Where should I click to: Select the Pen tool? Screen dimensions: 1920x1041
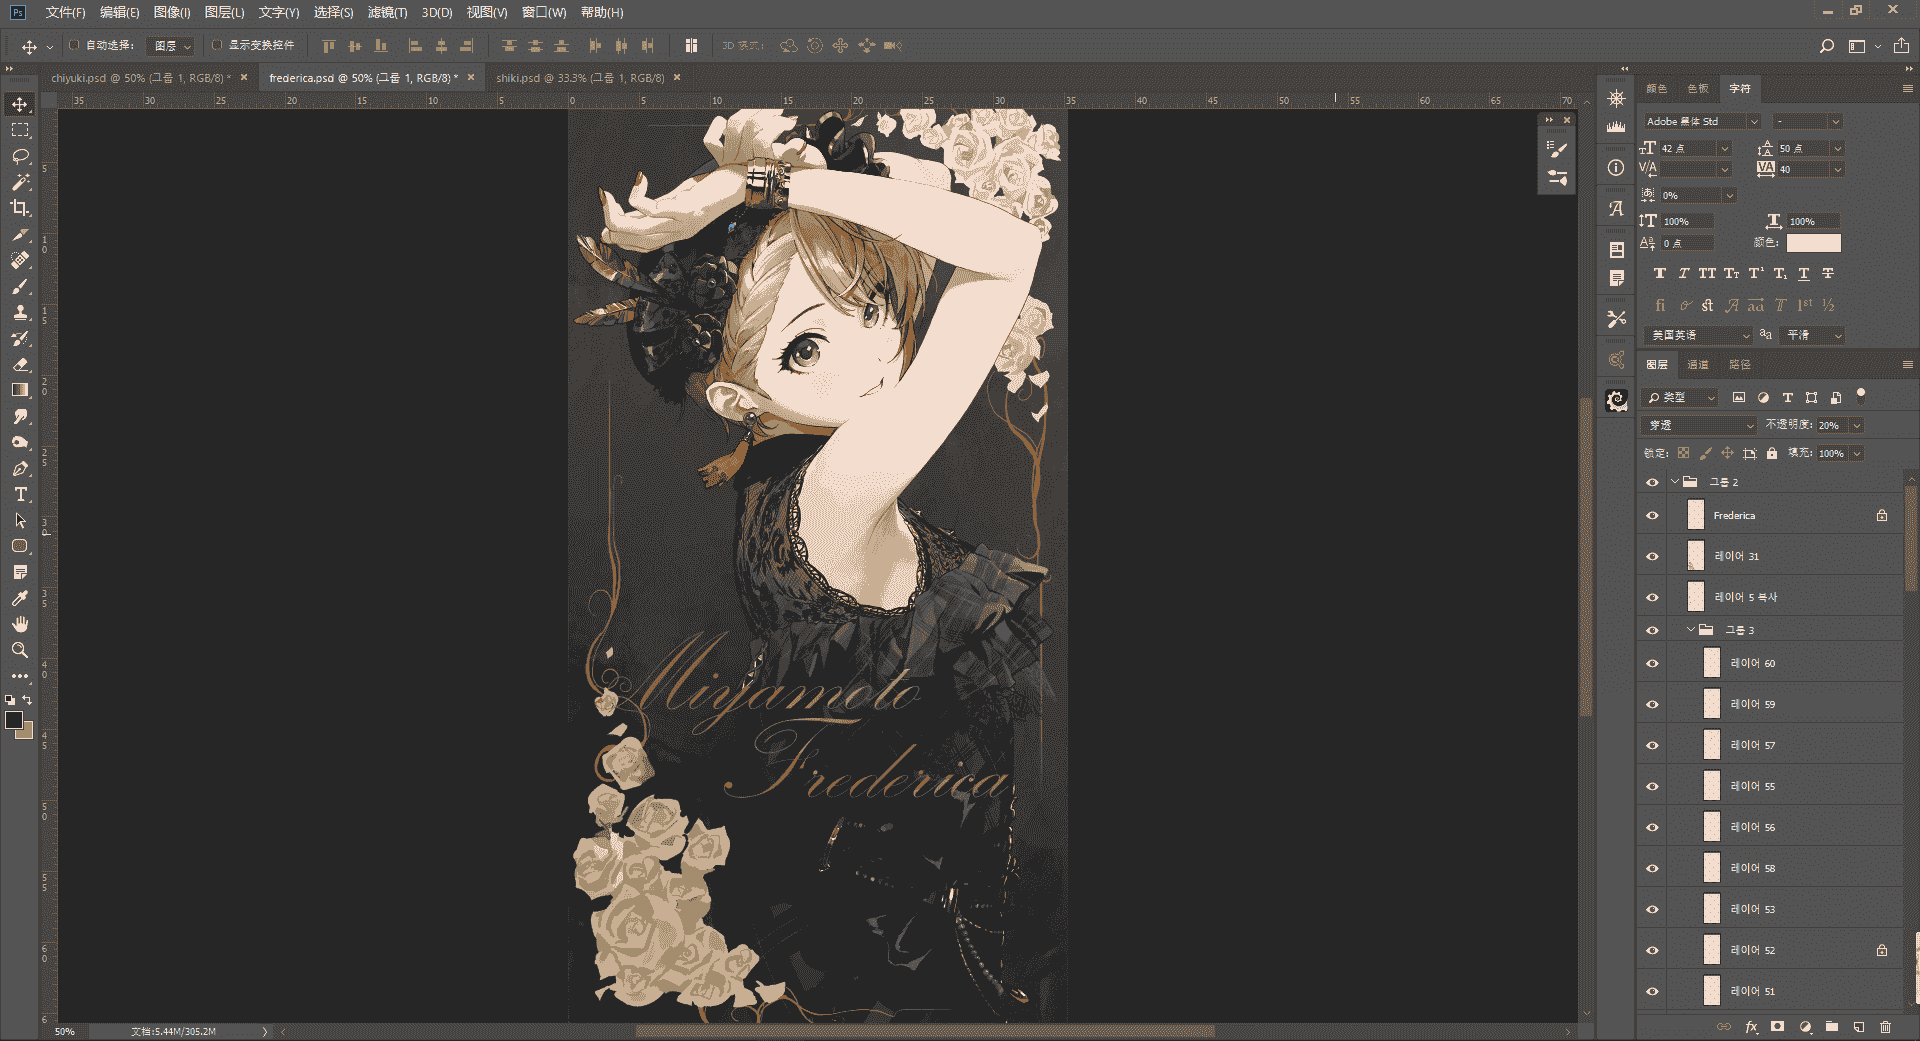(20, 468)
